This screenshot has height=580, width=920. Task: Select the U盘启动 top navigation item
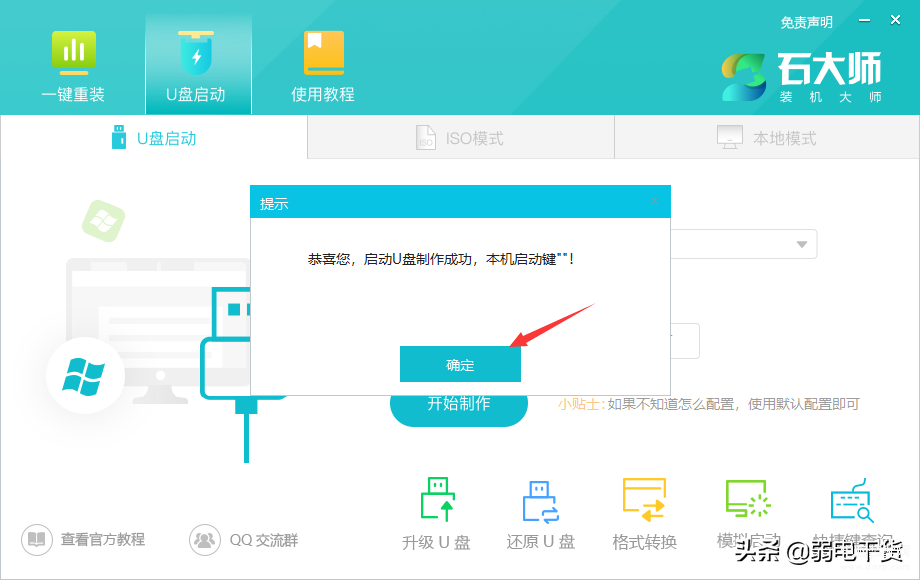click(x=196, y=66)
